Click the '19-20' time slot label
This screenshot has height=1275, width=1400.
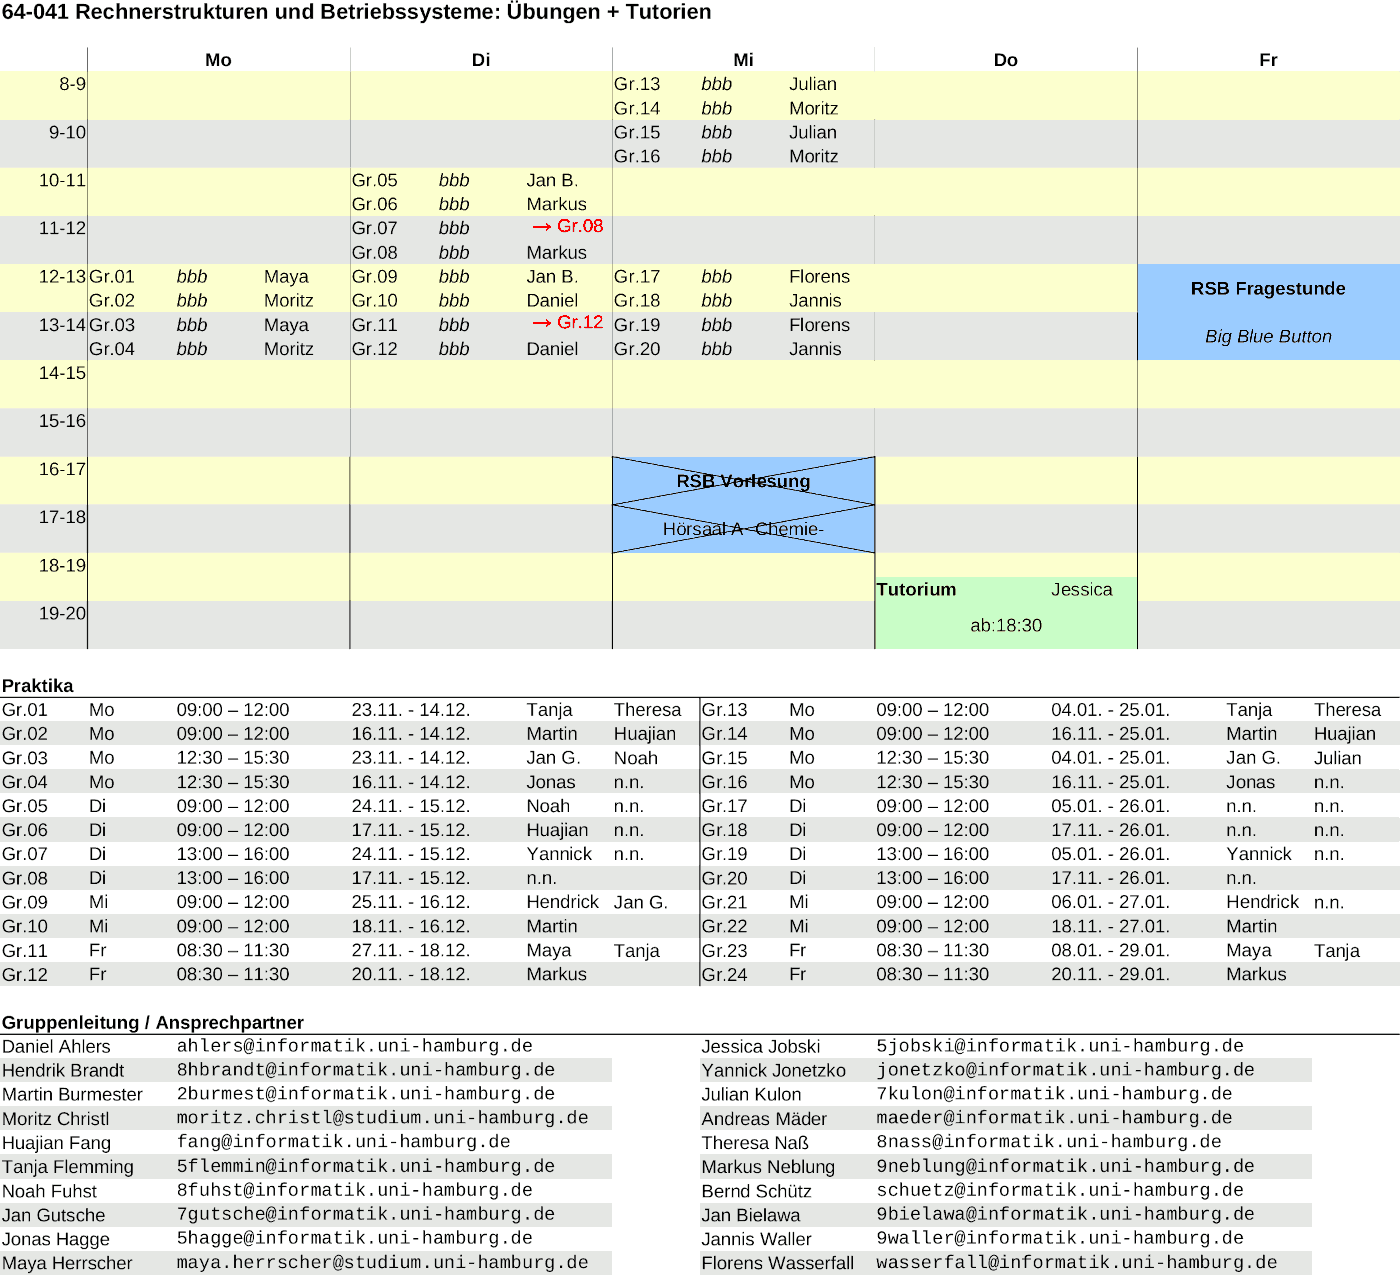(62, 613)
